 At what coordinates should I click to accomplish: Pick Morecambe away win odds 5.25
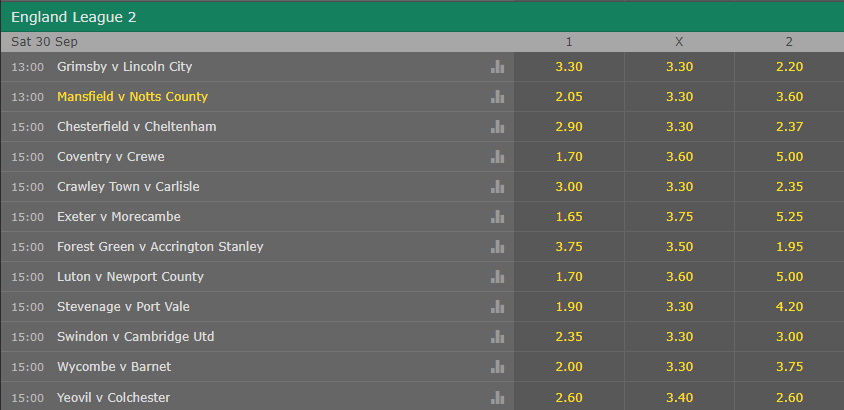pyautogui.click(x=789, y=217)
